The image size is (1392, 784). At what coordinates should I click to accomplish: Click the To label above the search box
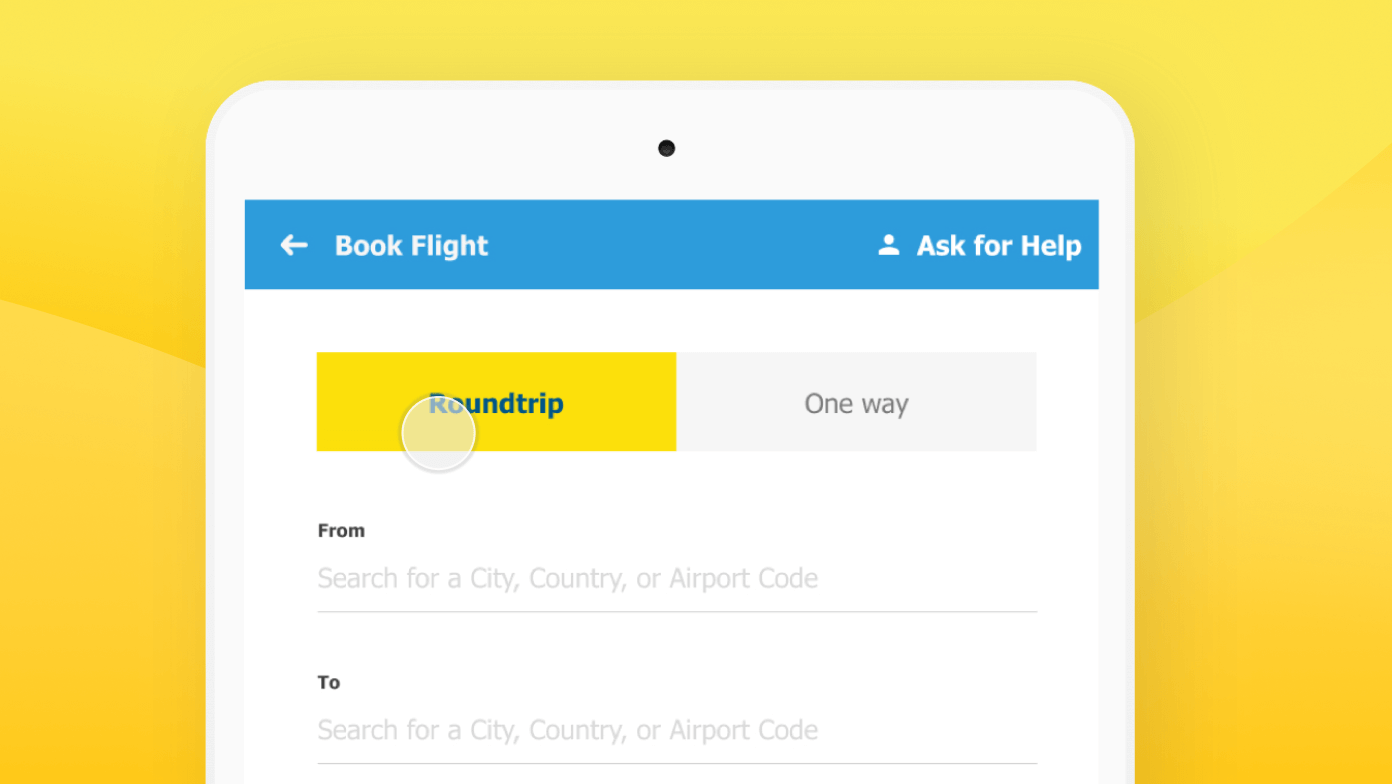pyautogui.click(x=328, y=682)
